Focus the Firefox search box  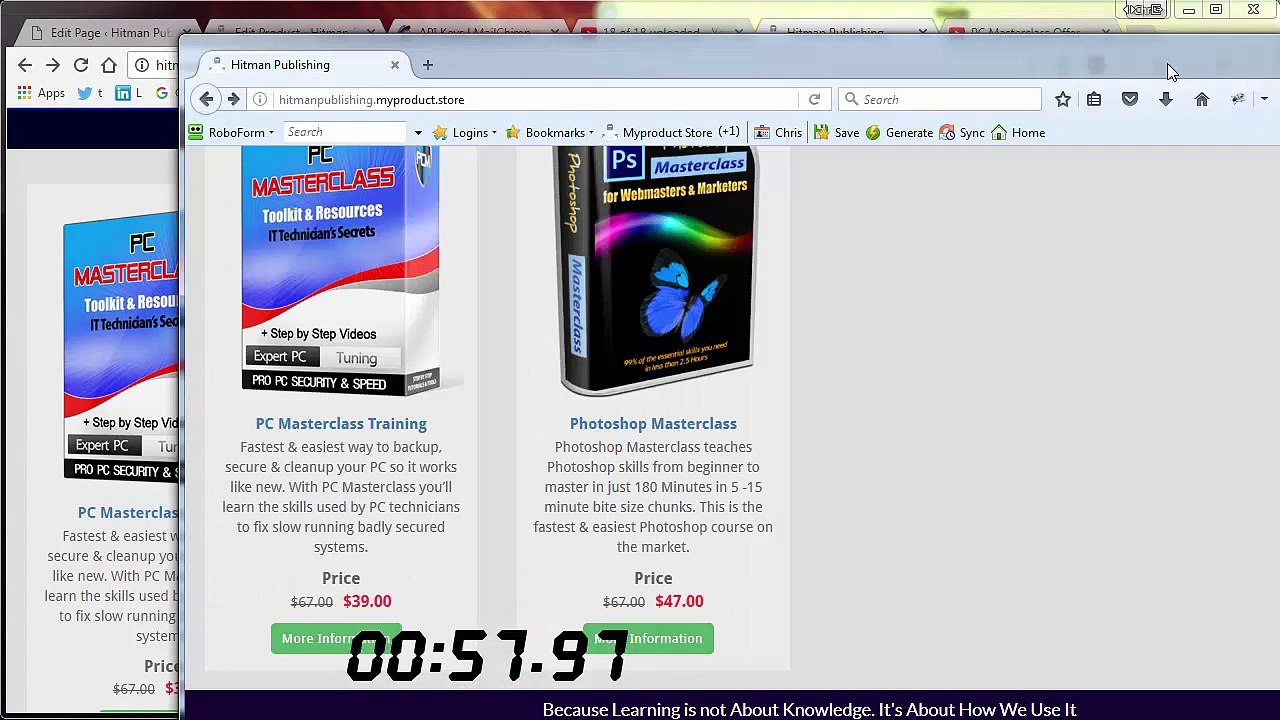(x=940, y=99)
